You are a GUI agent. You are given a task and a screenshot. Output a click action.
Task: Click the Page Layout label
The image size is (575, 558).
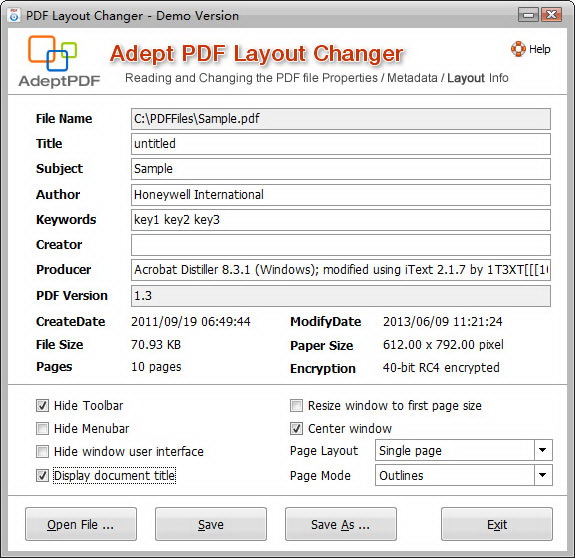(324, 451)
